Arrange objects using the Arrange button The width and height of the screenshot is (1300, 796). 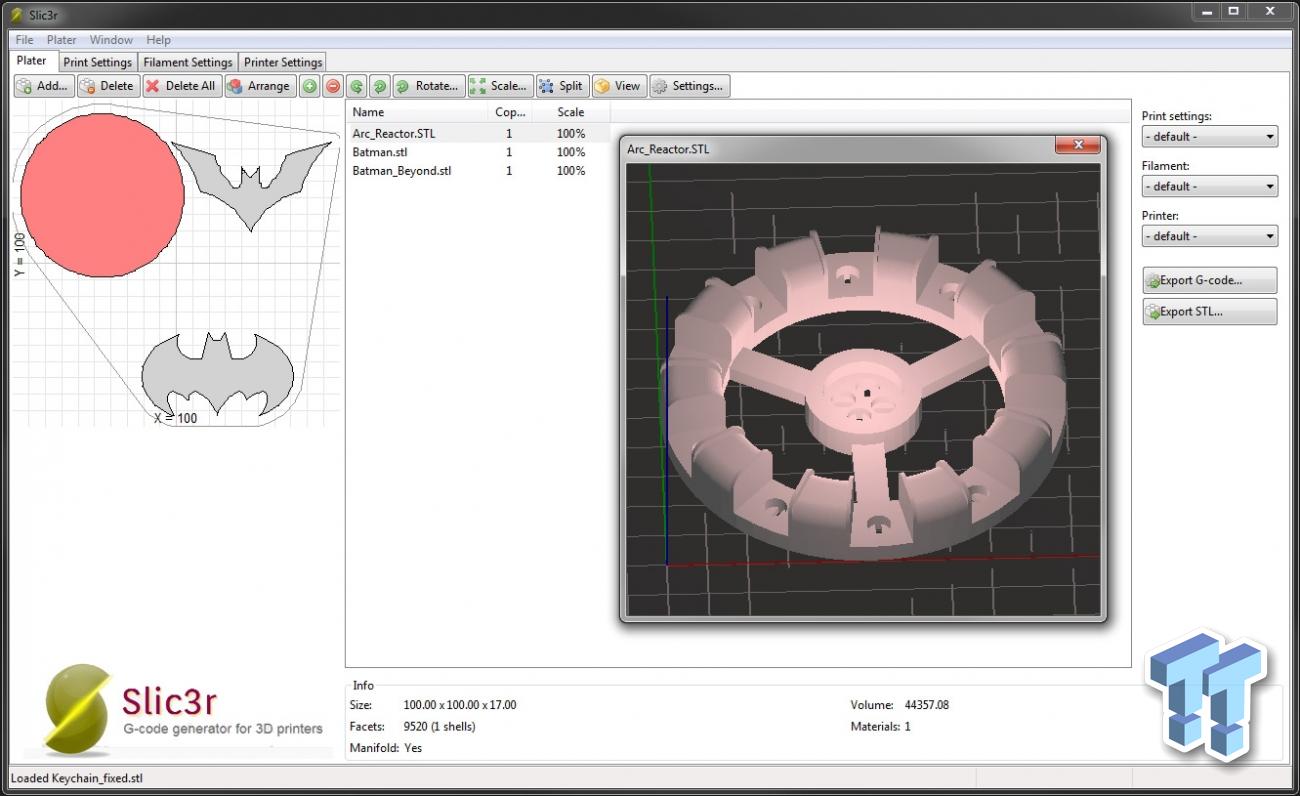(x=260, y=86)
